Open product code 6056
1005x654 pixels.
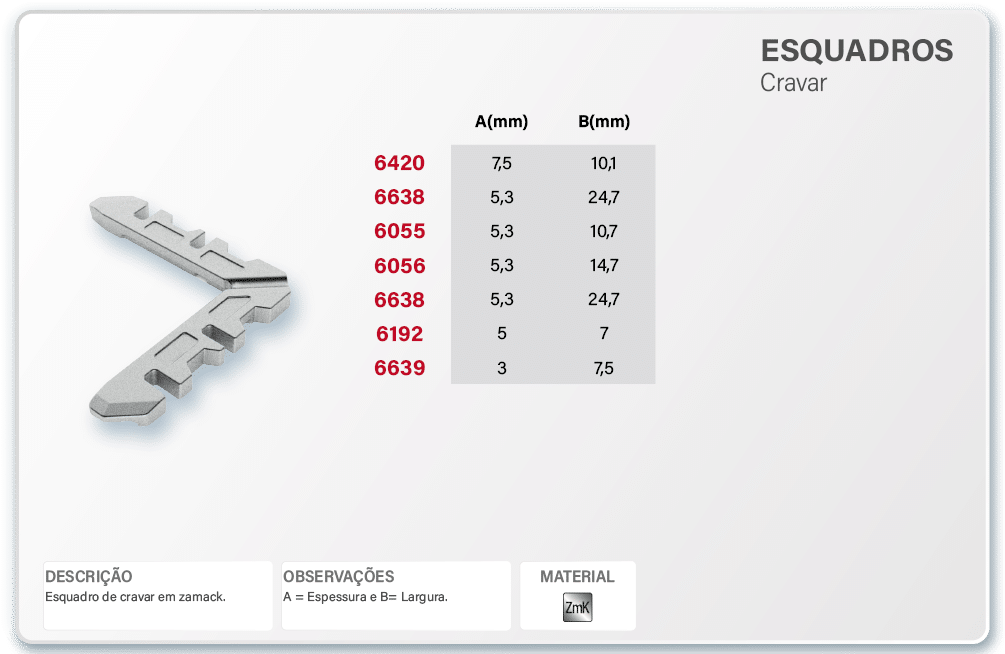click(399, 266)
